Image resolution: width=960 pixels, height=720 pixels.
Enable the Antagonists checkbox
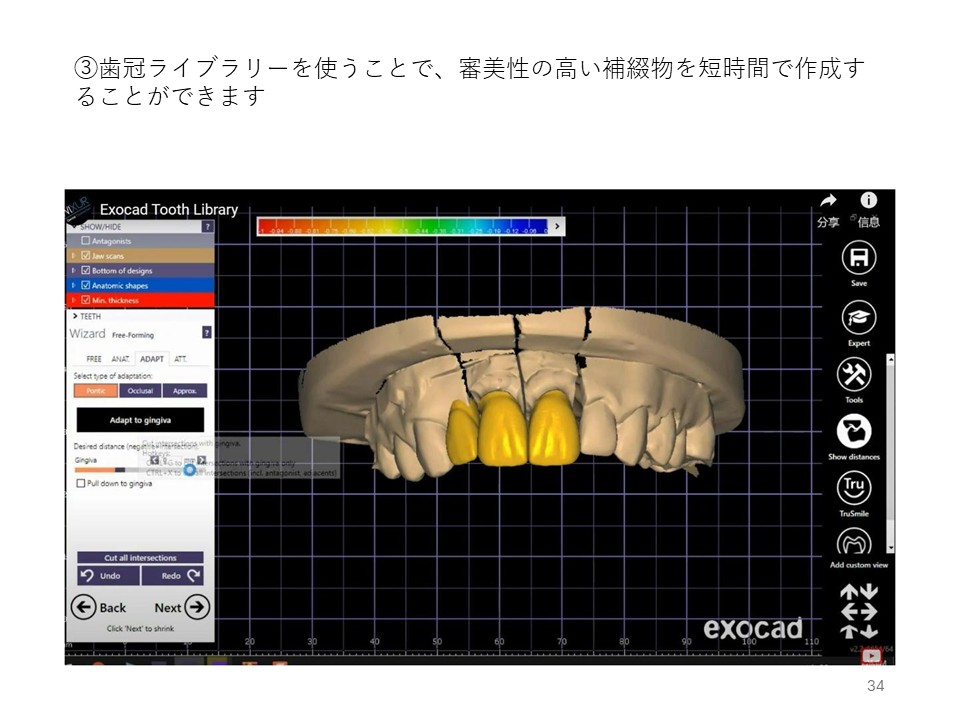click(85, 241)
